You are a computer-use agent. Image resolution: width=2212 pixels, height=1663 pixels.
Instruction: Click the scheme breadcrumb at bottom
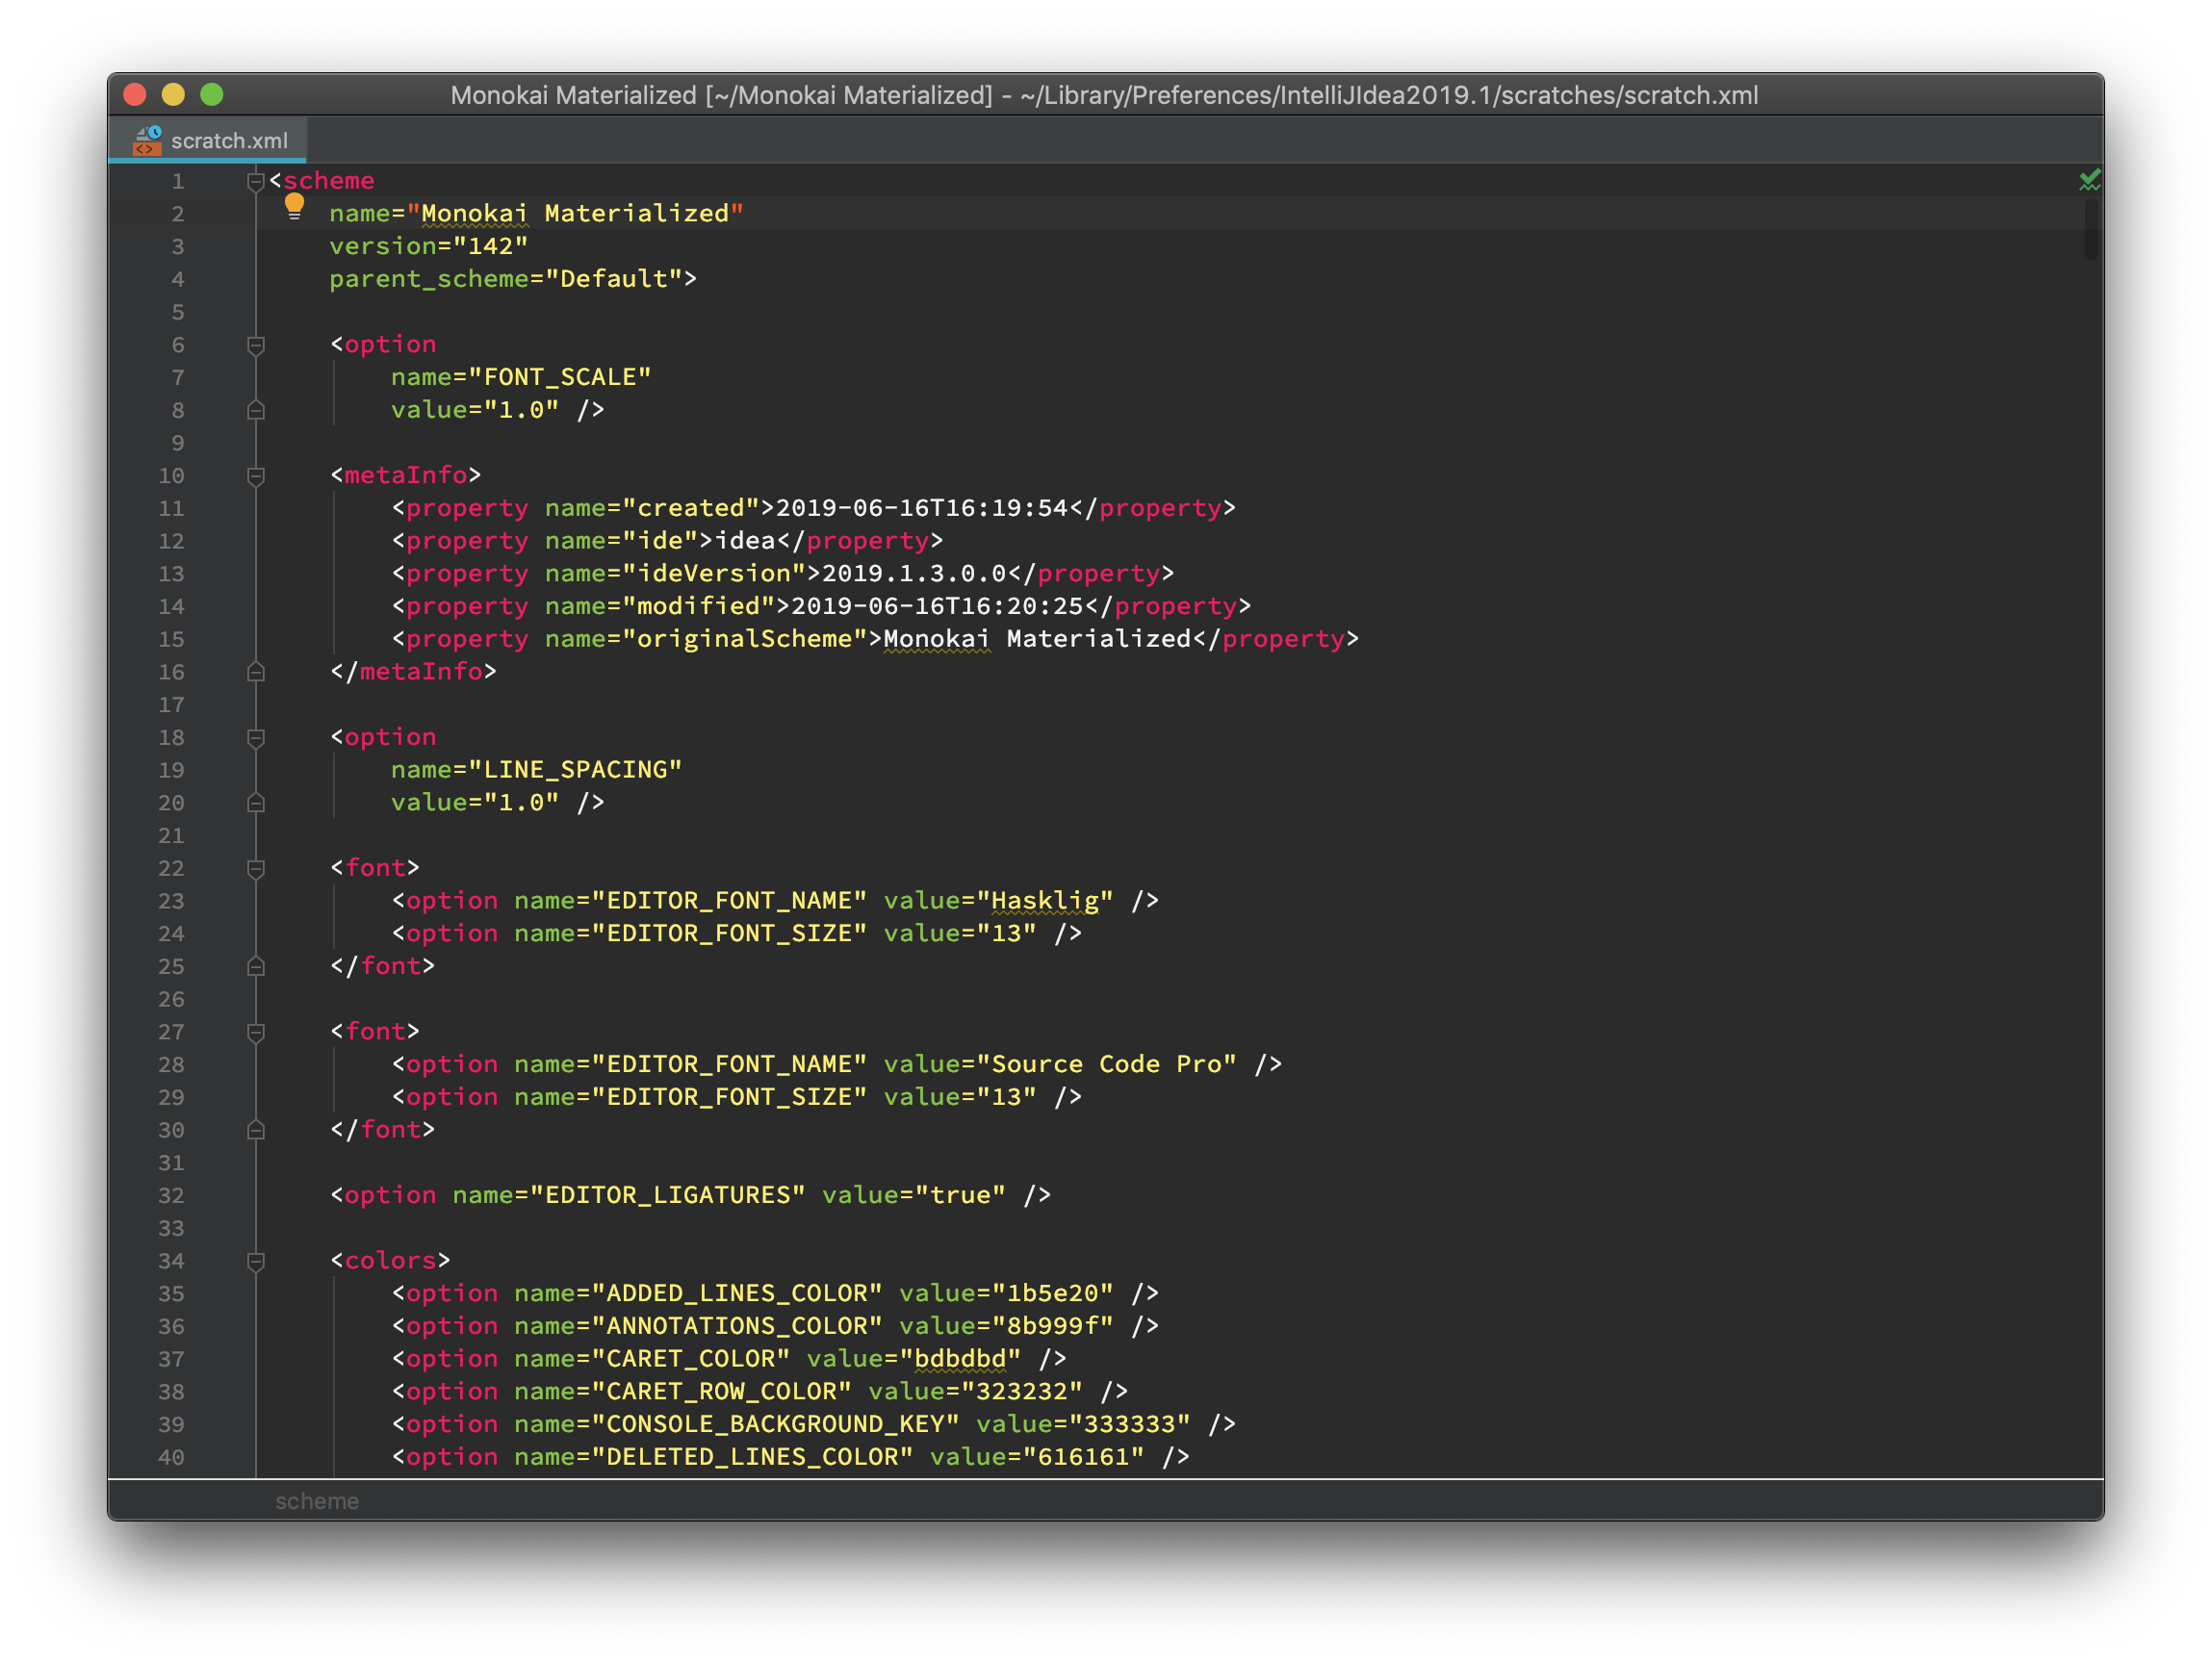[317, 1501]
